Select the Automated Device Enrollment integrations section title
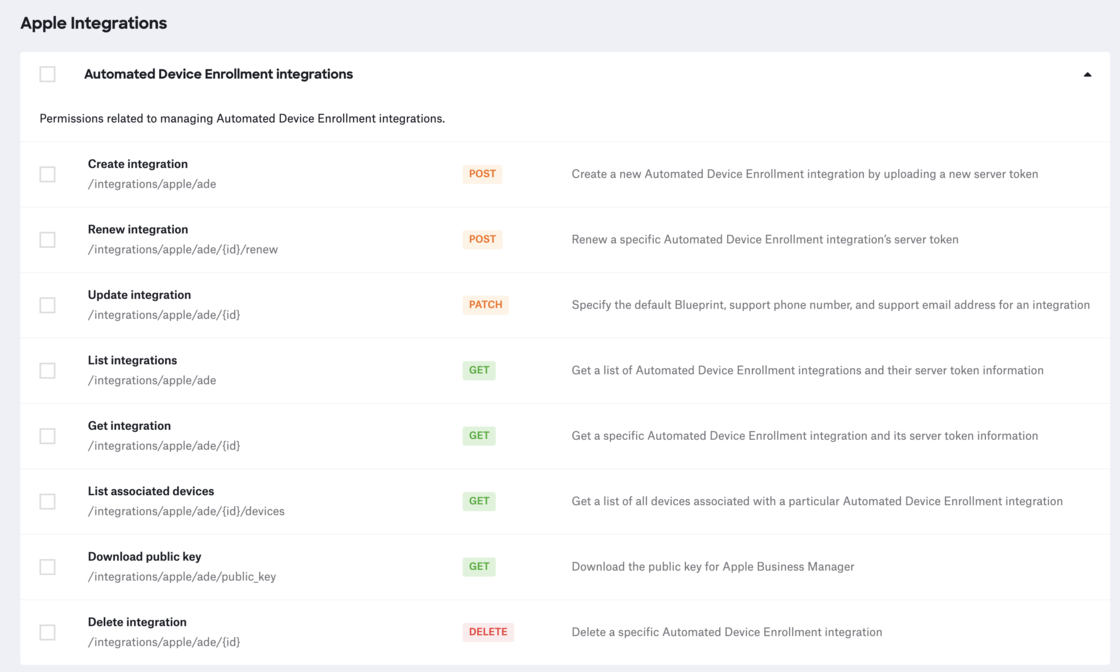The height and width of the screenshot is (672, 1120). tap(218, 73)
